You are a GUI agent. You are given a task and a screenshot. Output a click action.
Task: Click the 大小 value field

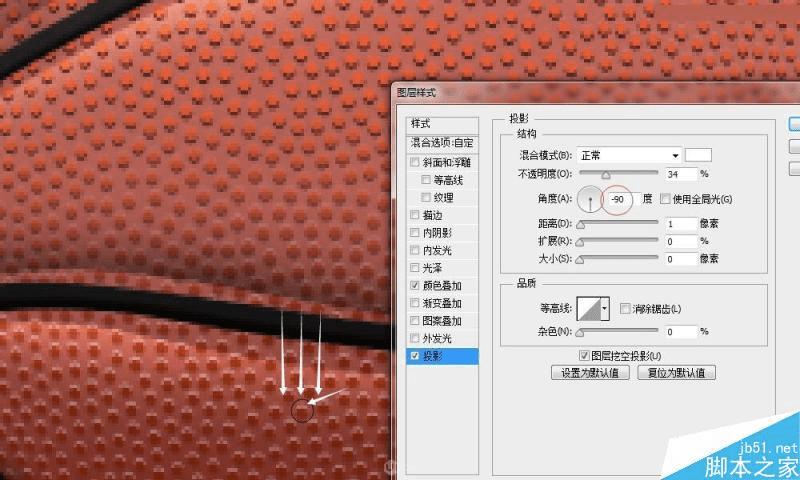click(x=681, y=259)
